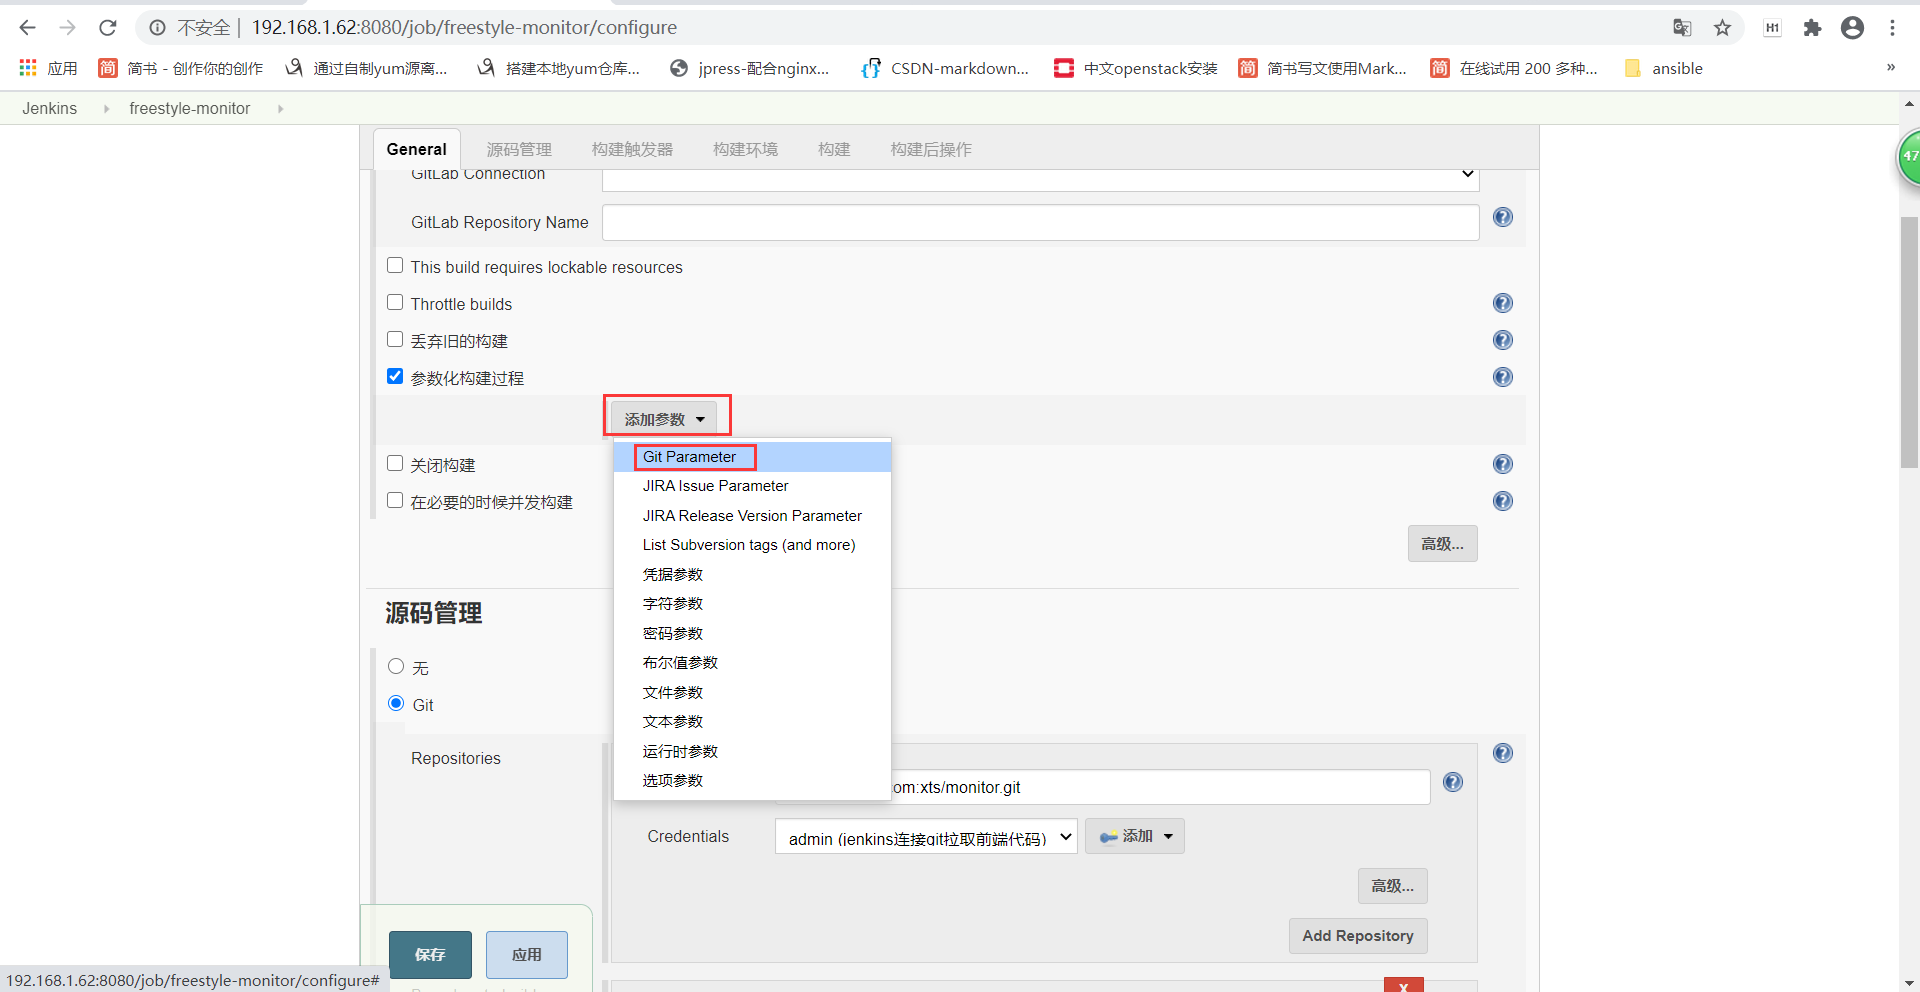Expand the Jenkins breadcrumb arrow
Screen dimensions: 1920x992
pos(106,109)
